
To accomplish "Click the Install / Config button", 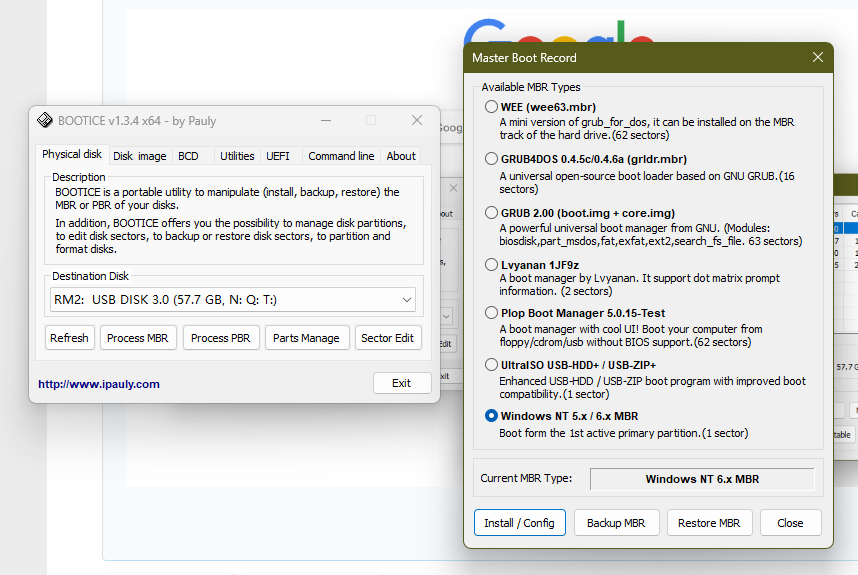I will pyautogui.click(x=519, y=523).
